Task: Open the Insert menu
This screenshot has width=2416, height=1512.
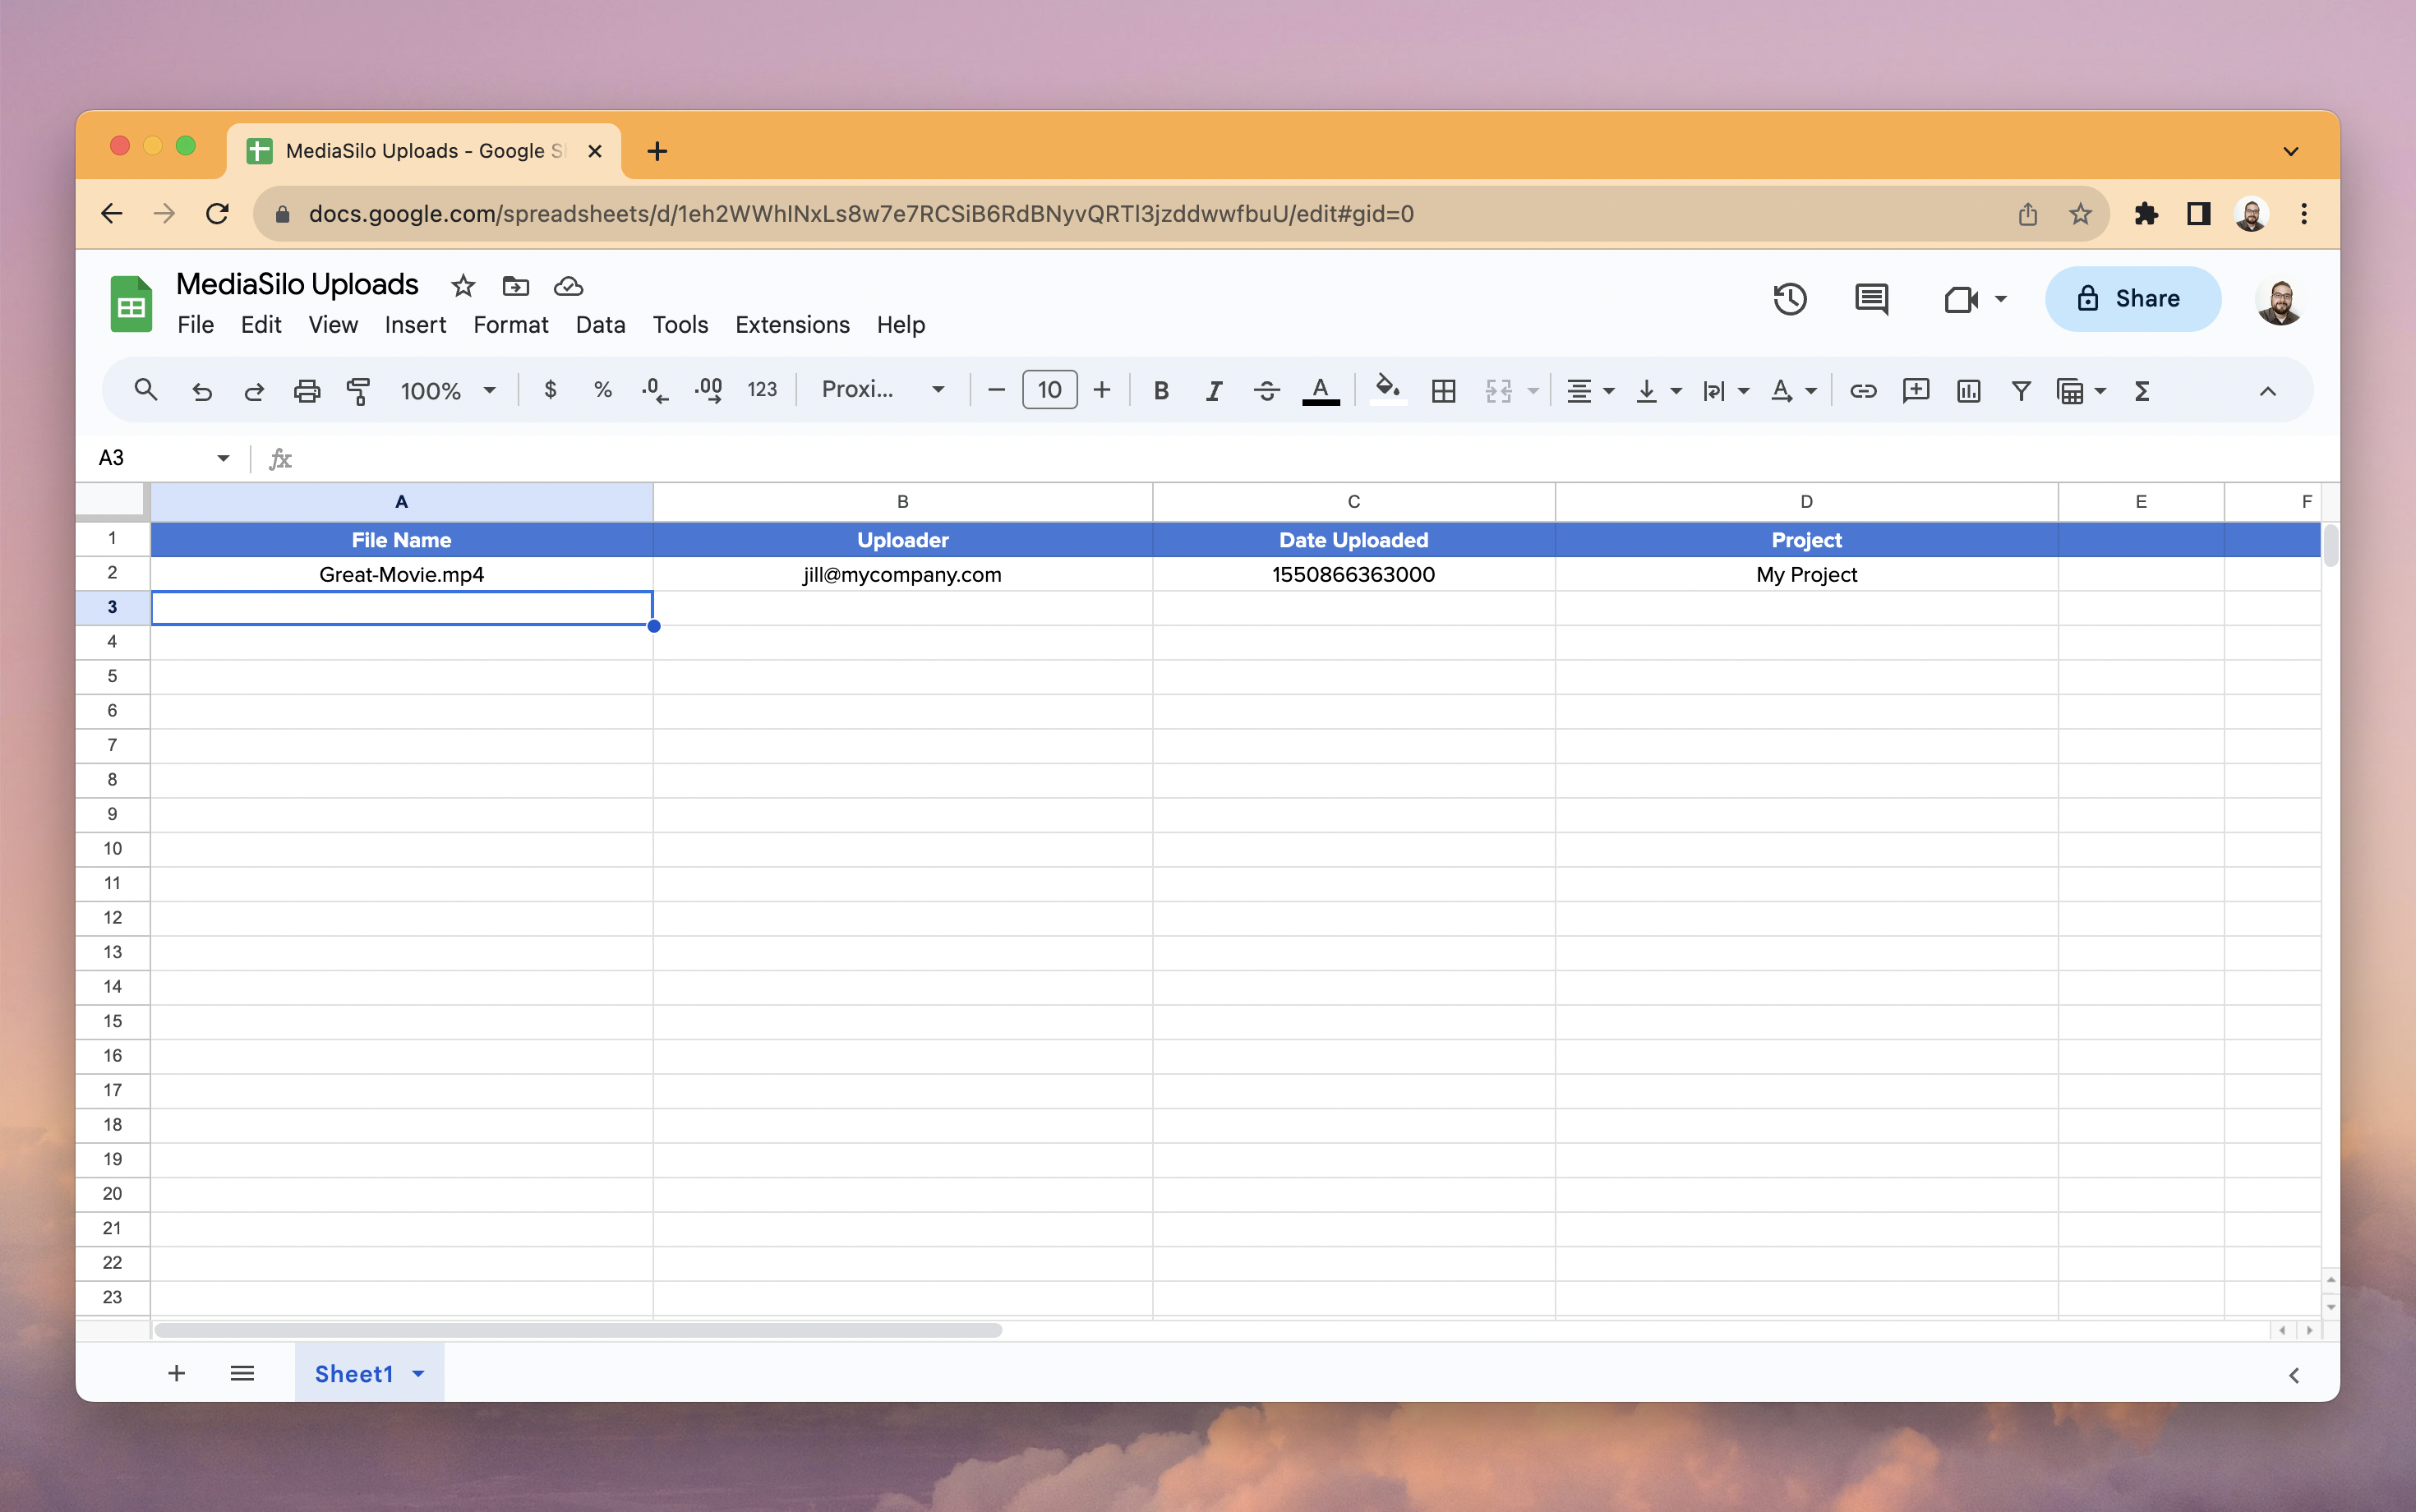Action: click(x=415, y=325)
